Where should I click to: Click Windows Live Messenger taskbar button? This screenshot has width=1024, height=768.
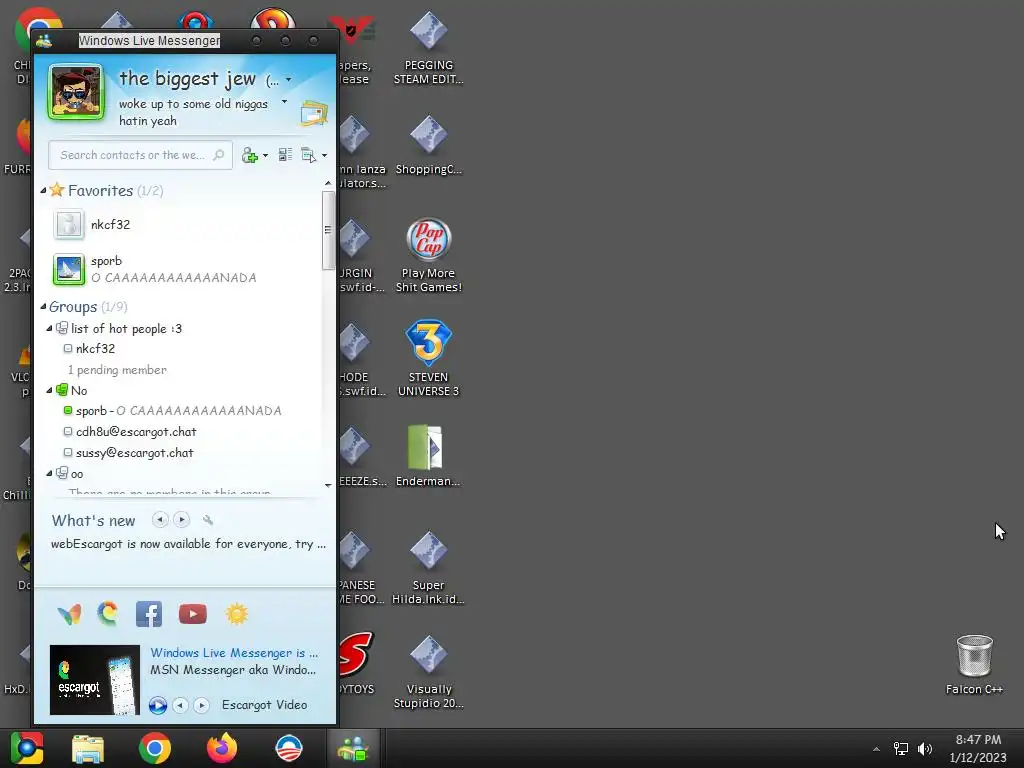click(x=353, y=748)
